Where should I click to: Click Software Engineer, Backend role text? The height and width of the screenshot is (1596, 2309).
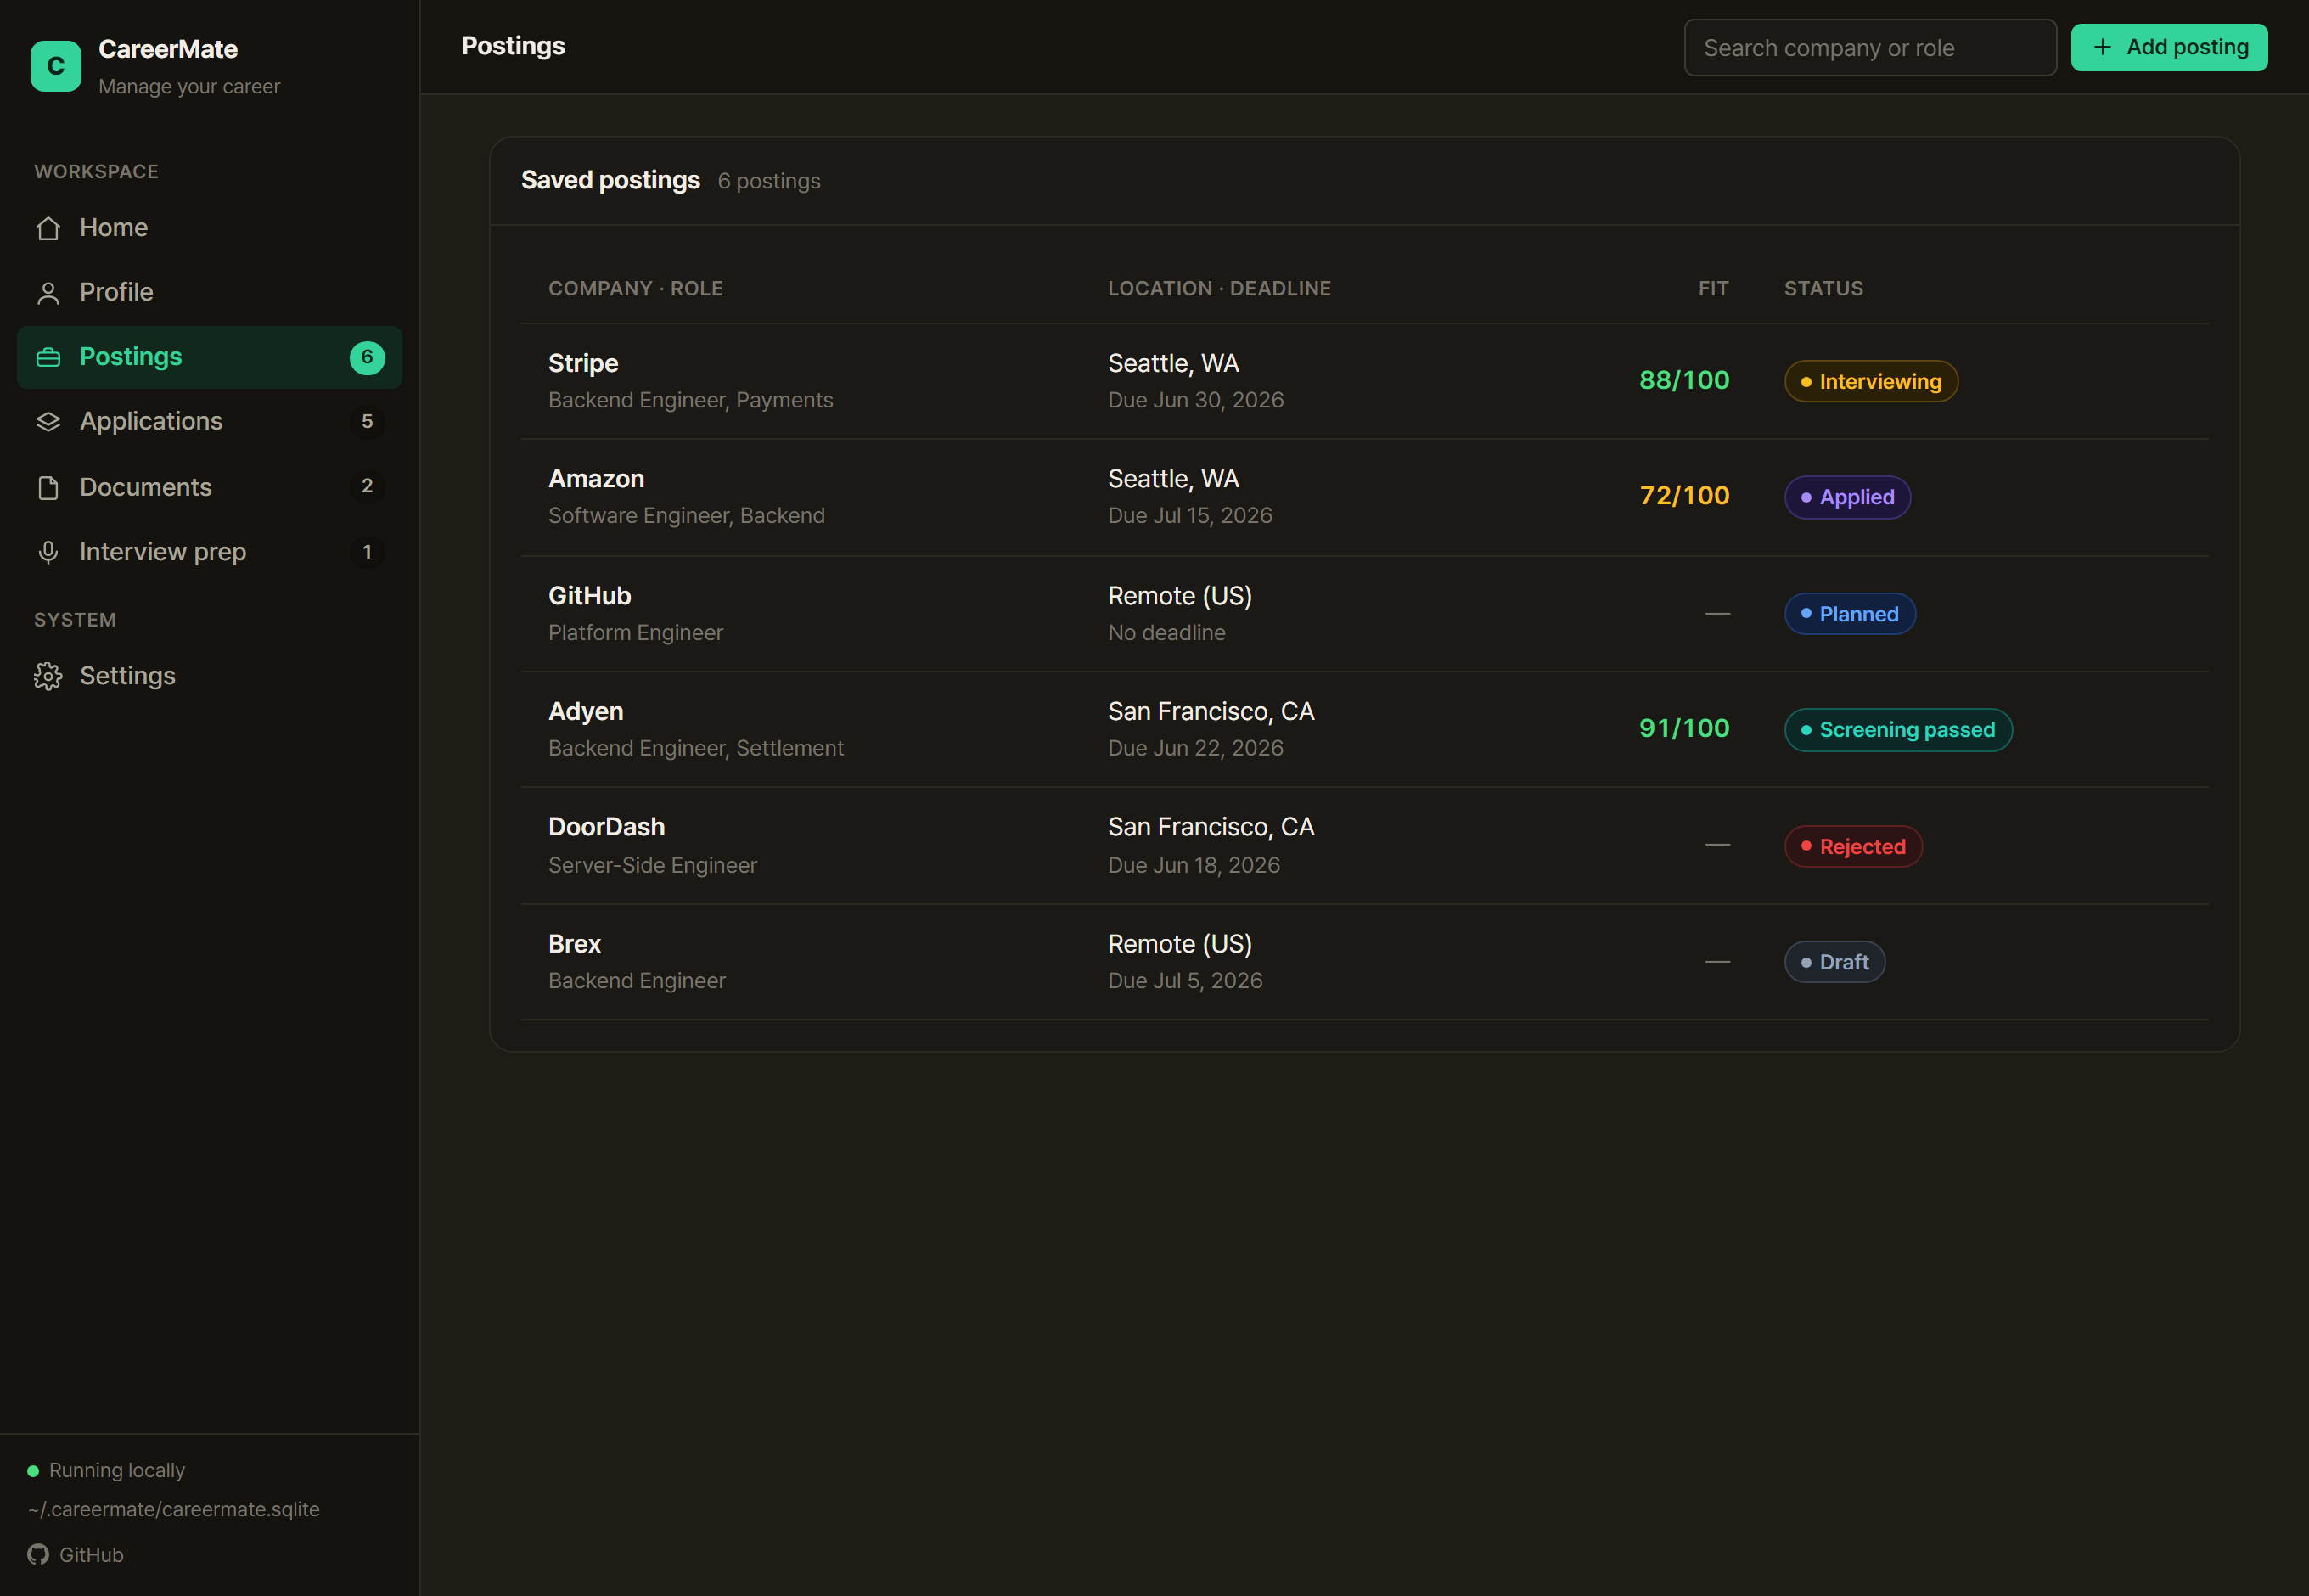click(686, 516)
